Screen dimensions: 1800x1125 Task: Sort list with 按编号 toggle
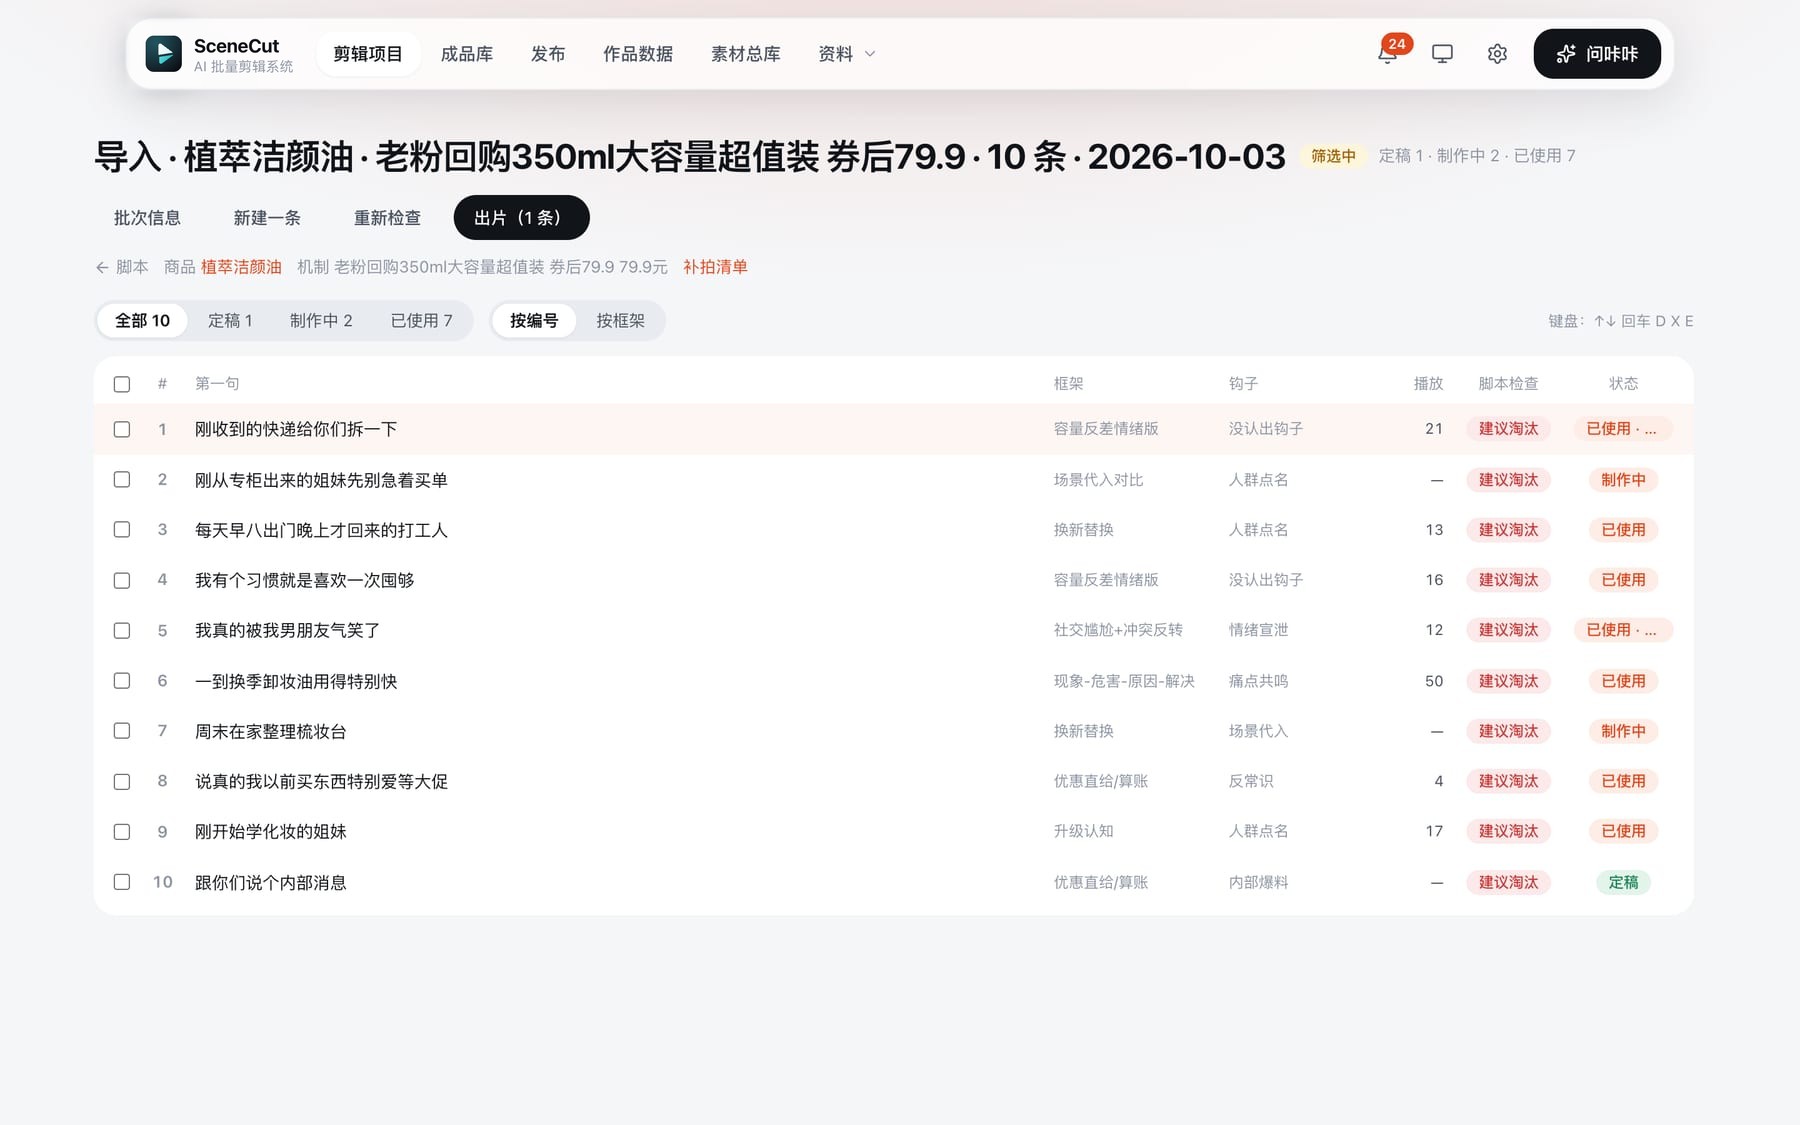(x=534, y=321)
